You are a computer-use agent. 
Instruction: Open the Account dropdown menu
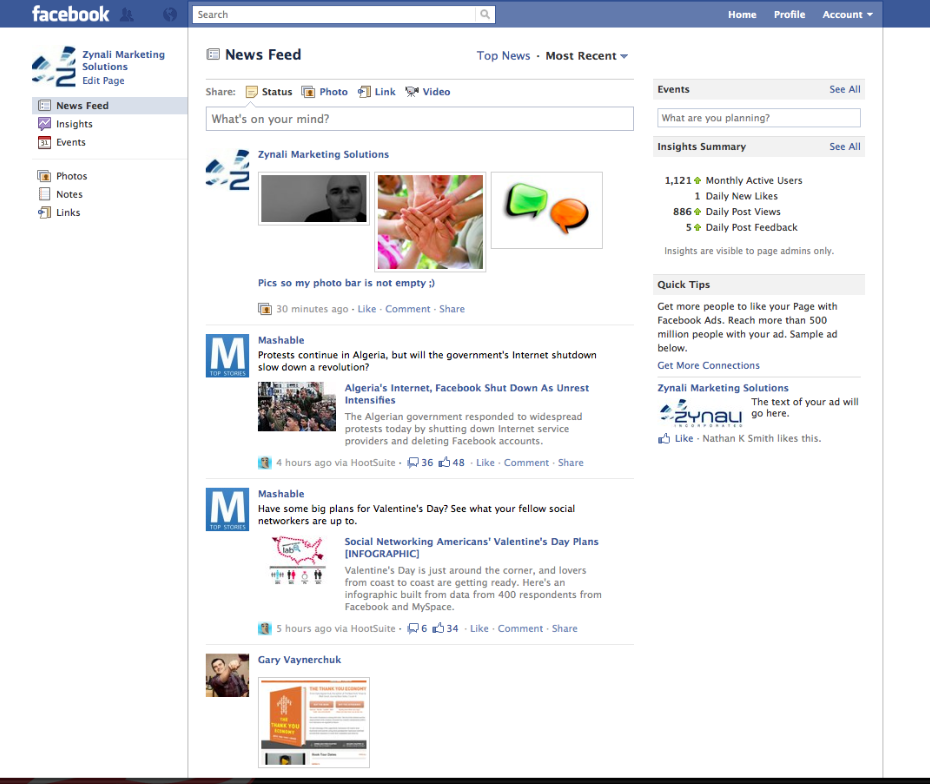(847, 14)
